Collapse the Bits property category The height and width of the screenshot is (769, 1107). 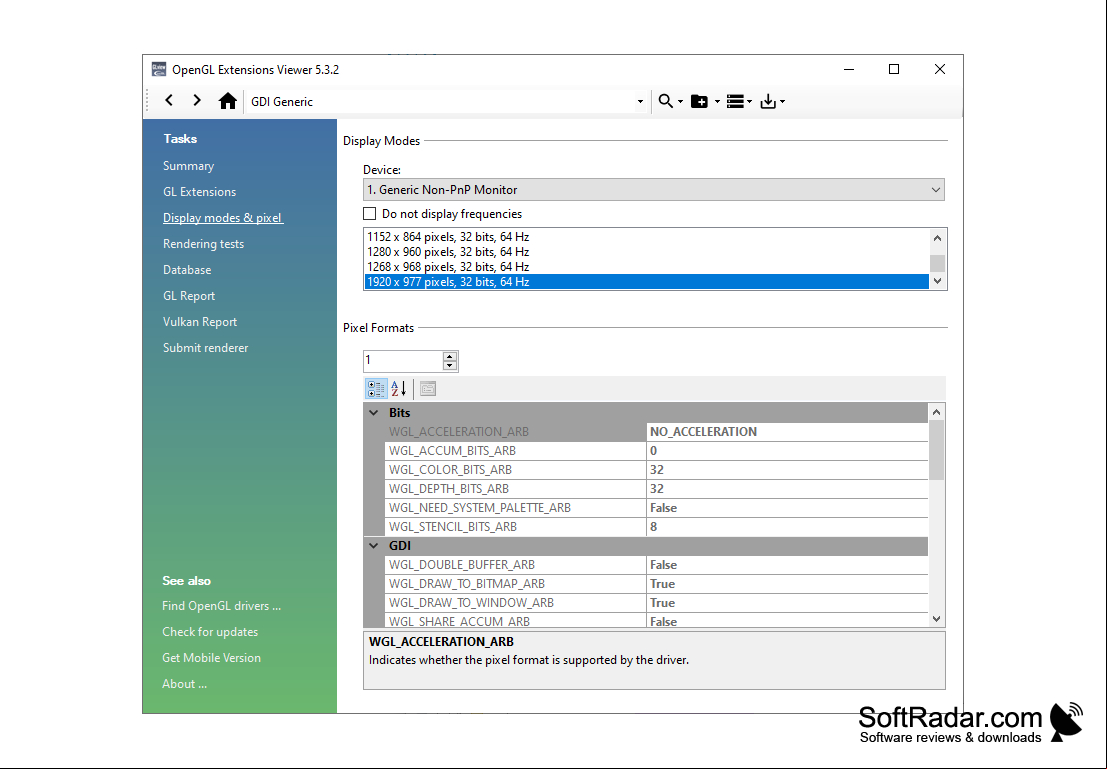[x=374, y=412]
